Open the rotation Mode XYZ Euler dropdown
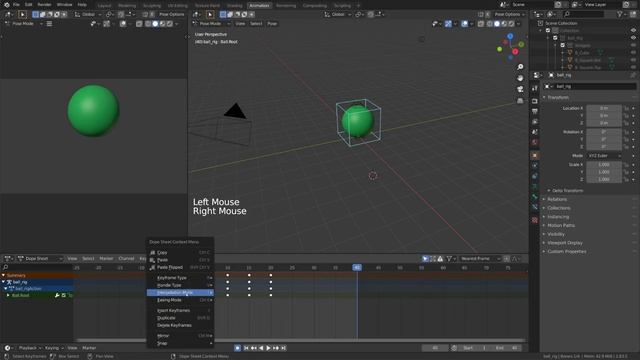Viewport: 640px width, 360px height. click(x=604, y=156)
